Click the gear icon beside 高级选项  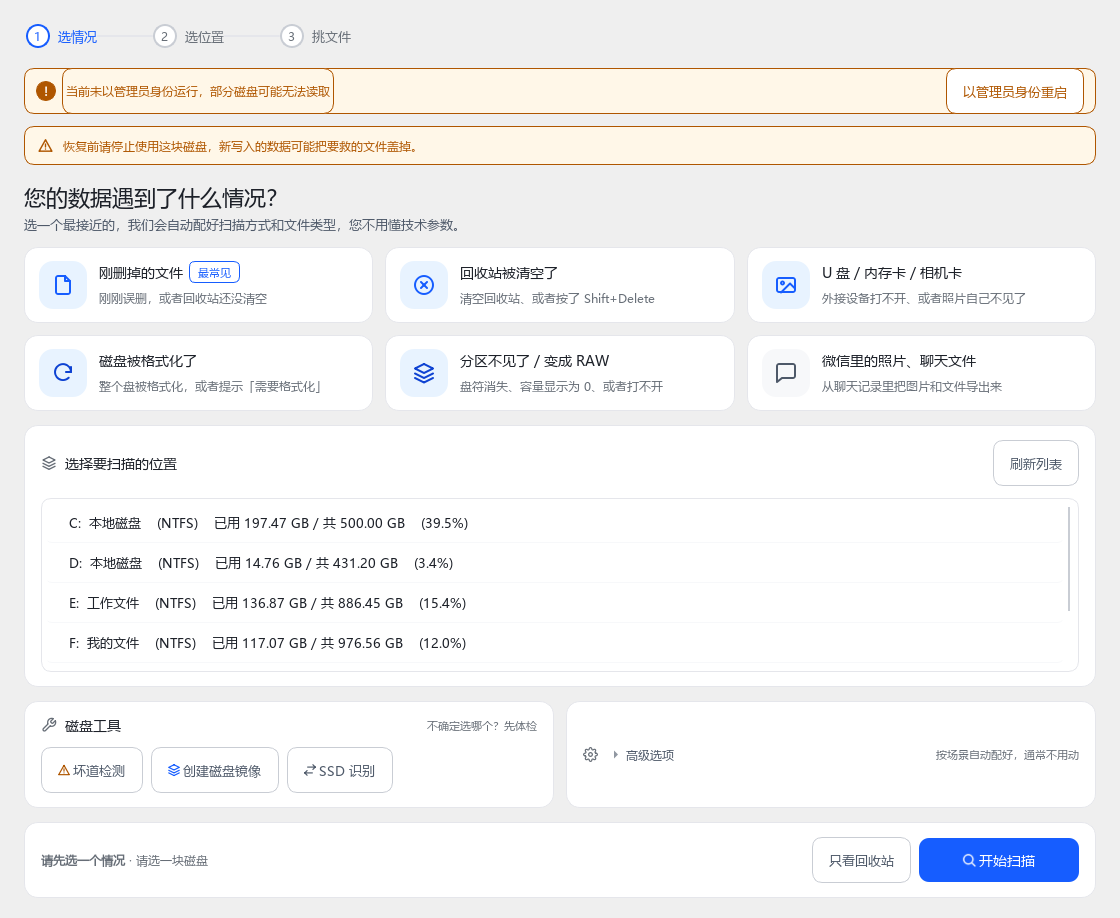pos(590,754)
